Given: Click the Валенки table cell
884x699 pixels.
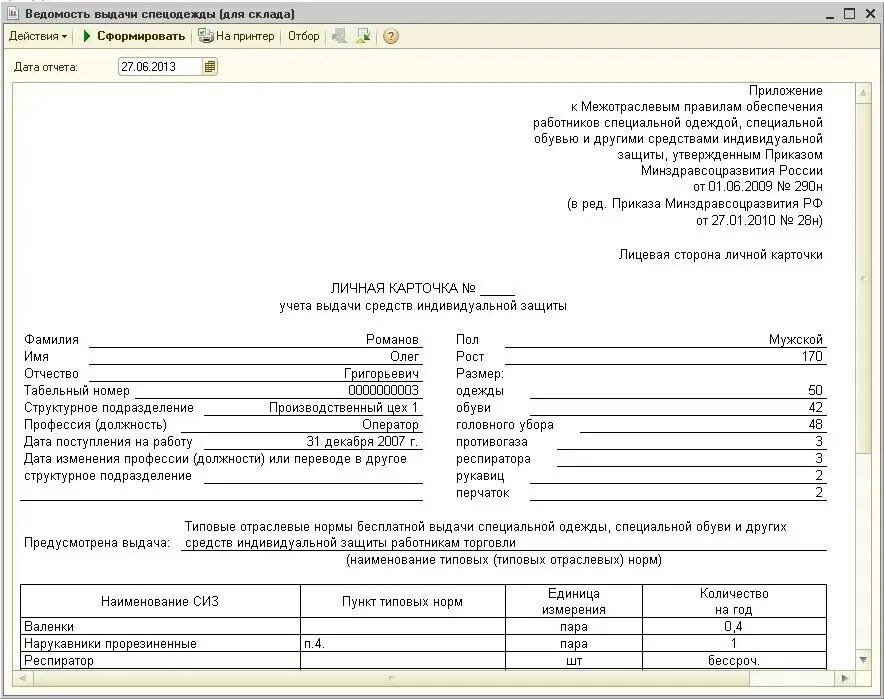Looking at the screenshot, I should coord(160,626).
